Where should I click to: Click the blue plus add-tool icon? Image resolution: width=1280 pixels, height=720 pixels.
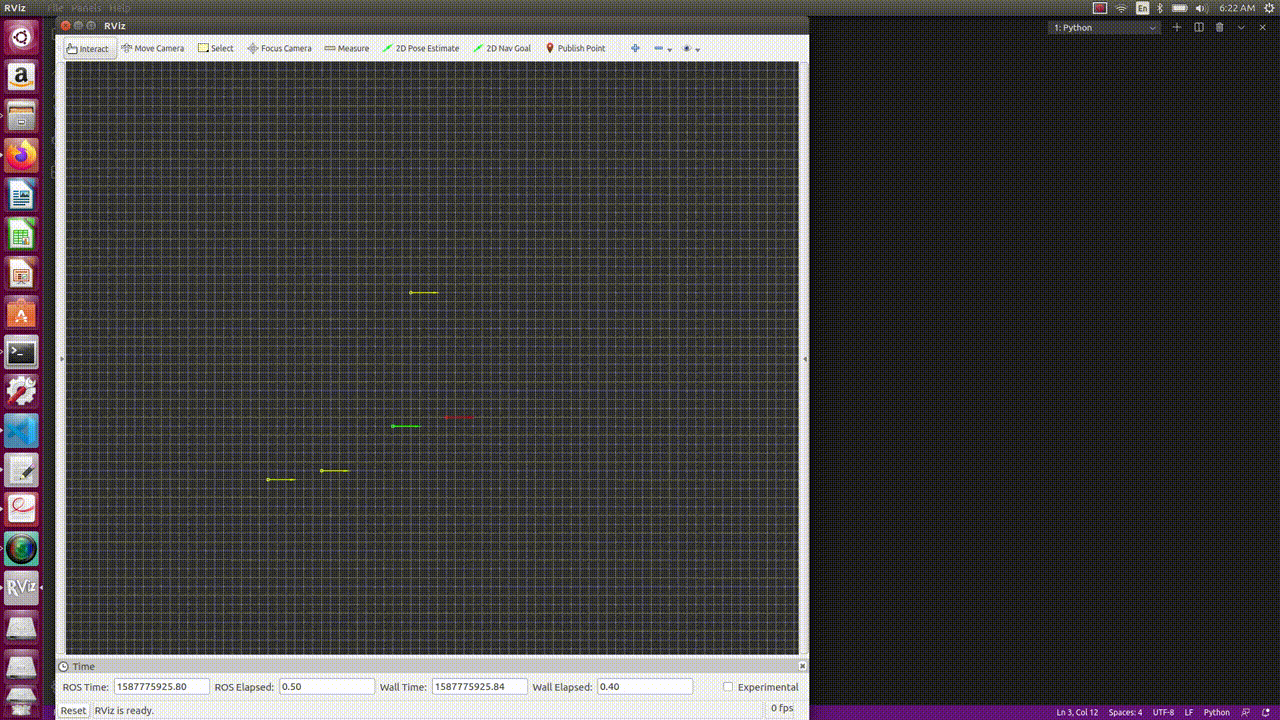click(635, 48)
